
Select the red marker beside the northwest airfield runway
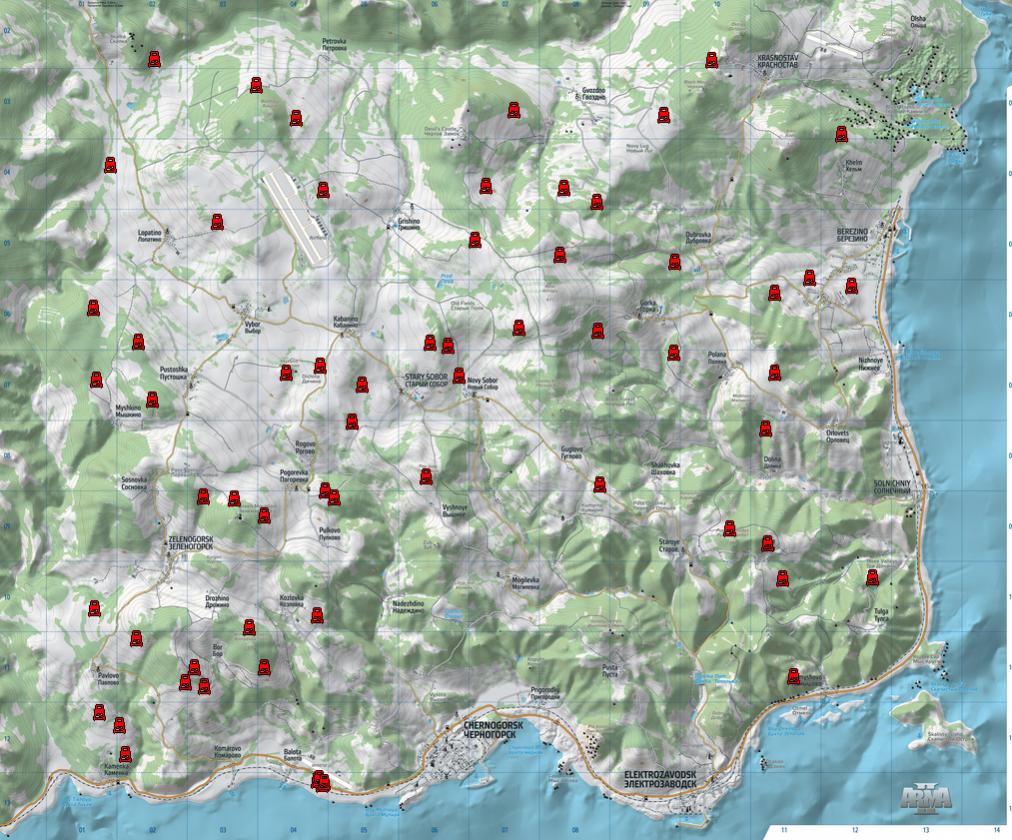tap(323, 190)
